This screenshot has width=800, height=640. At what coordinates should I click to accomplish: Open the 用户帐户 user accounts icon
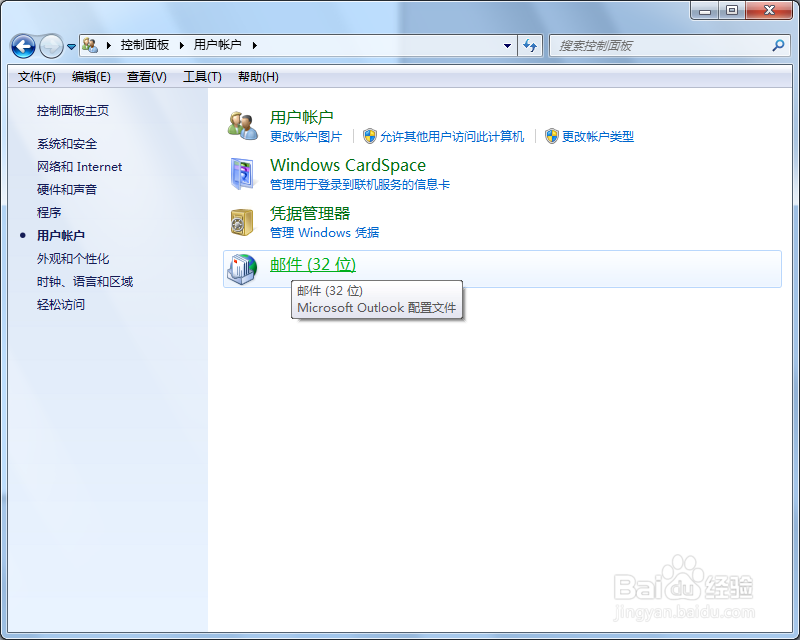click(243, 122)
